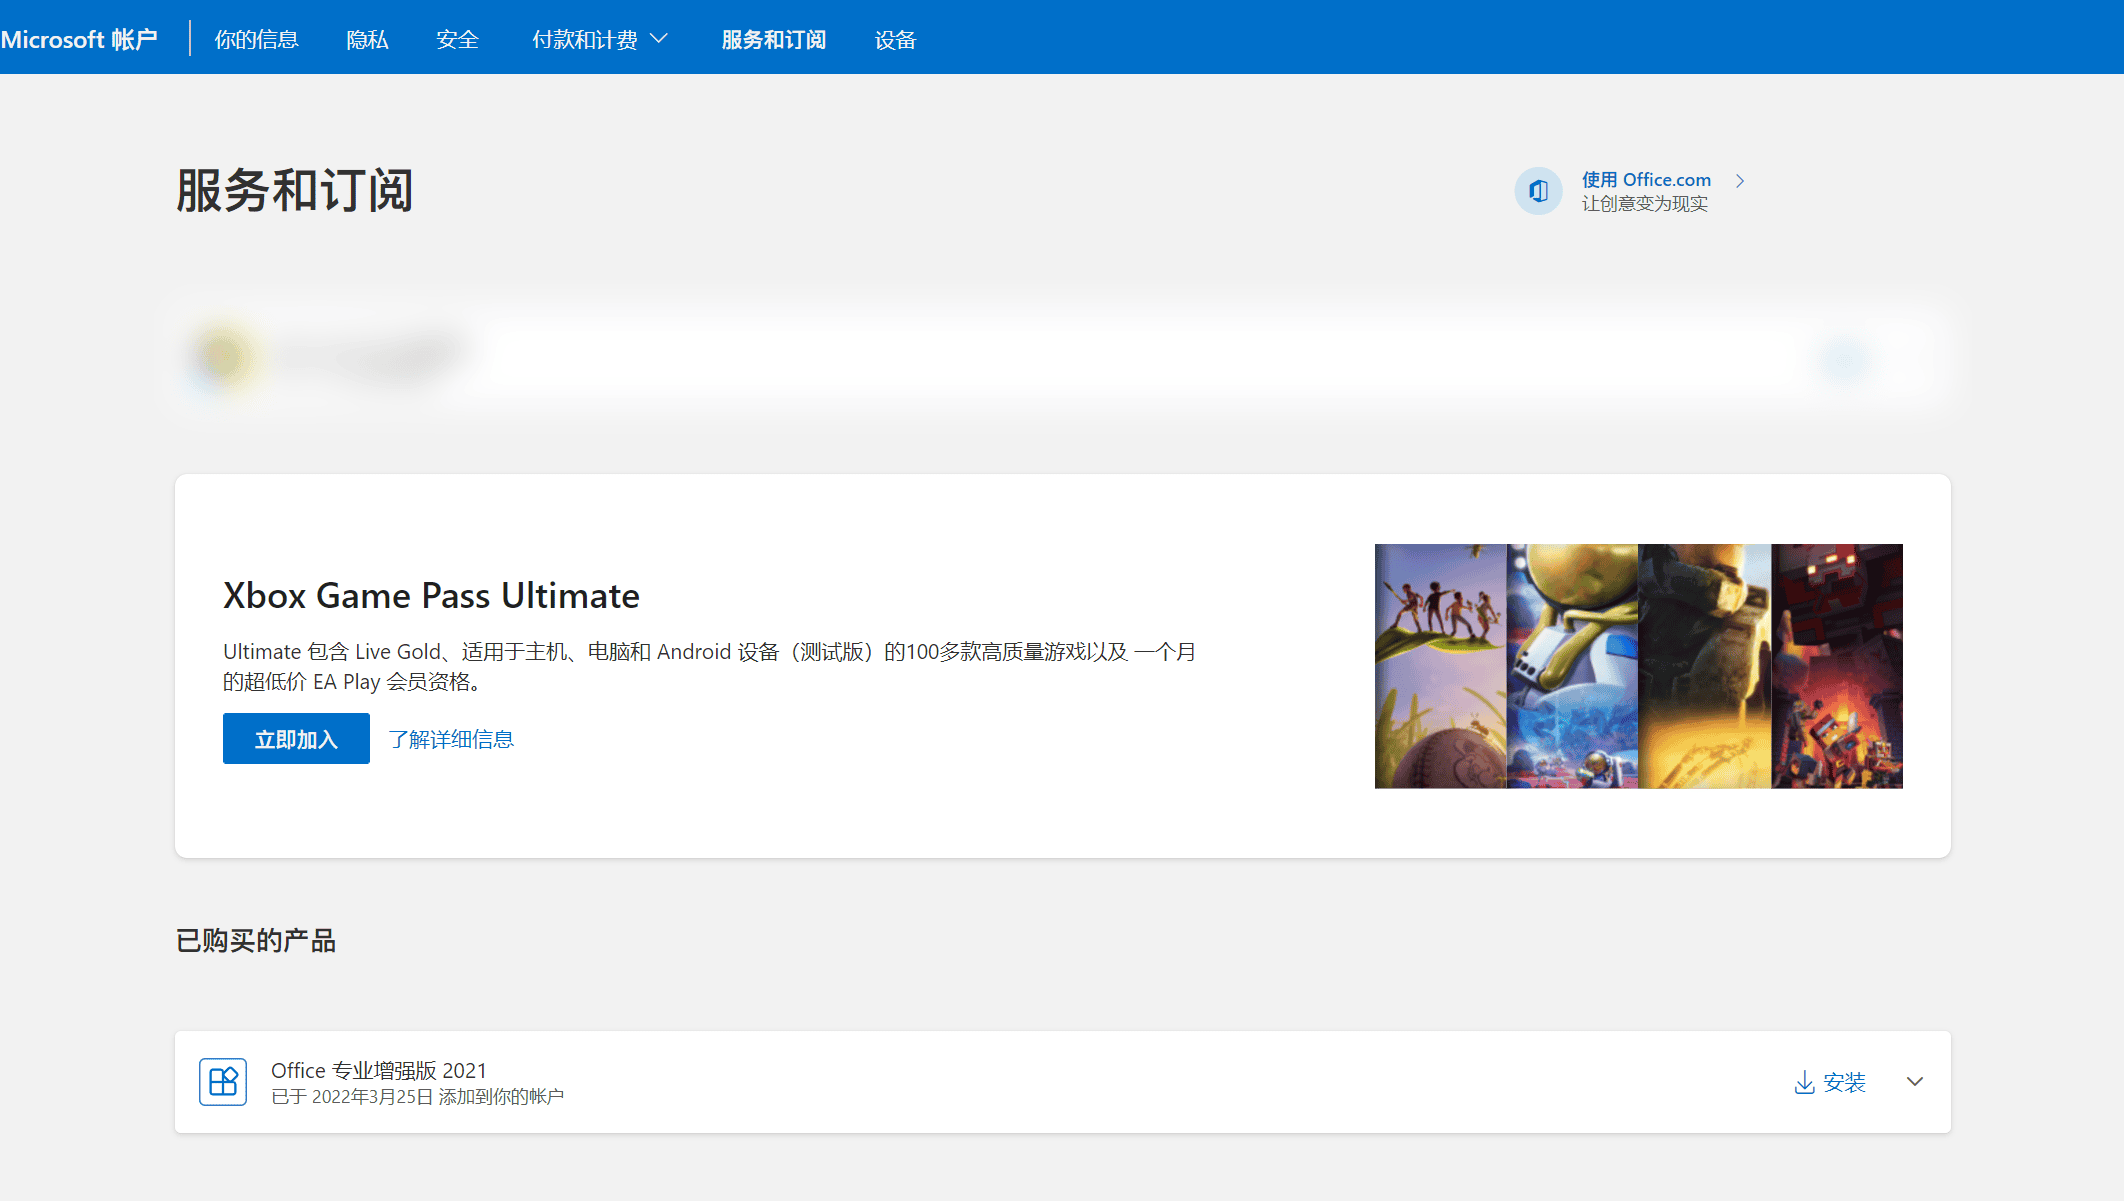Open the 隐私 navigation item
2124x1201 pixels.
coord(367,40)
